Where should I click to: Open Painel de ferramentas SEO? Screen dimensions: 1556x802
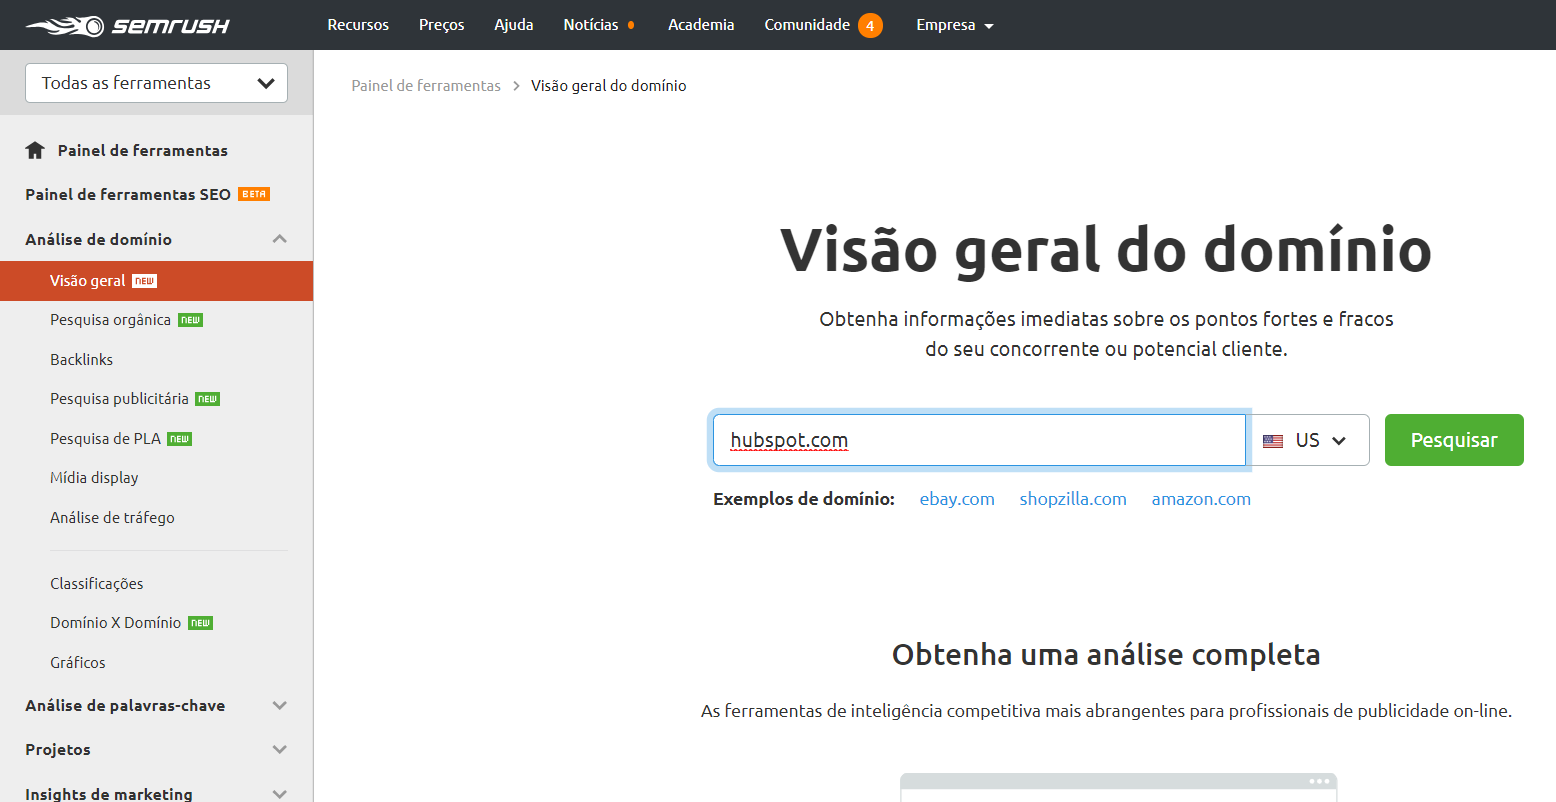pos(128,194)
